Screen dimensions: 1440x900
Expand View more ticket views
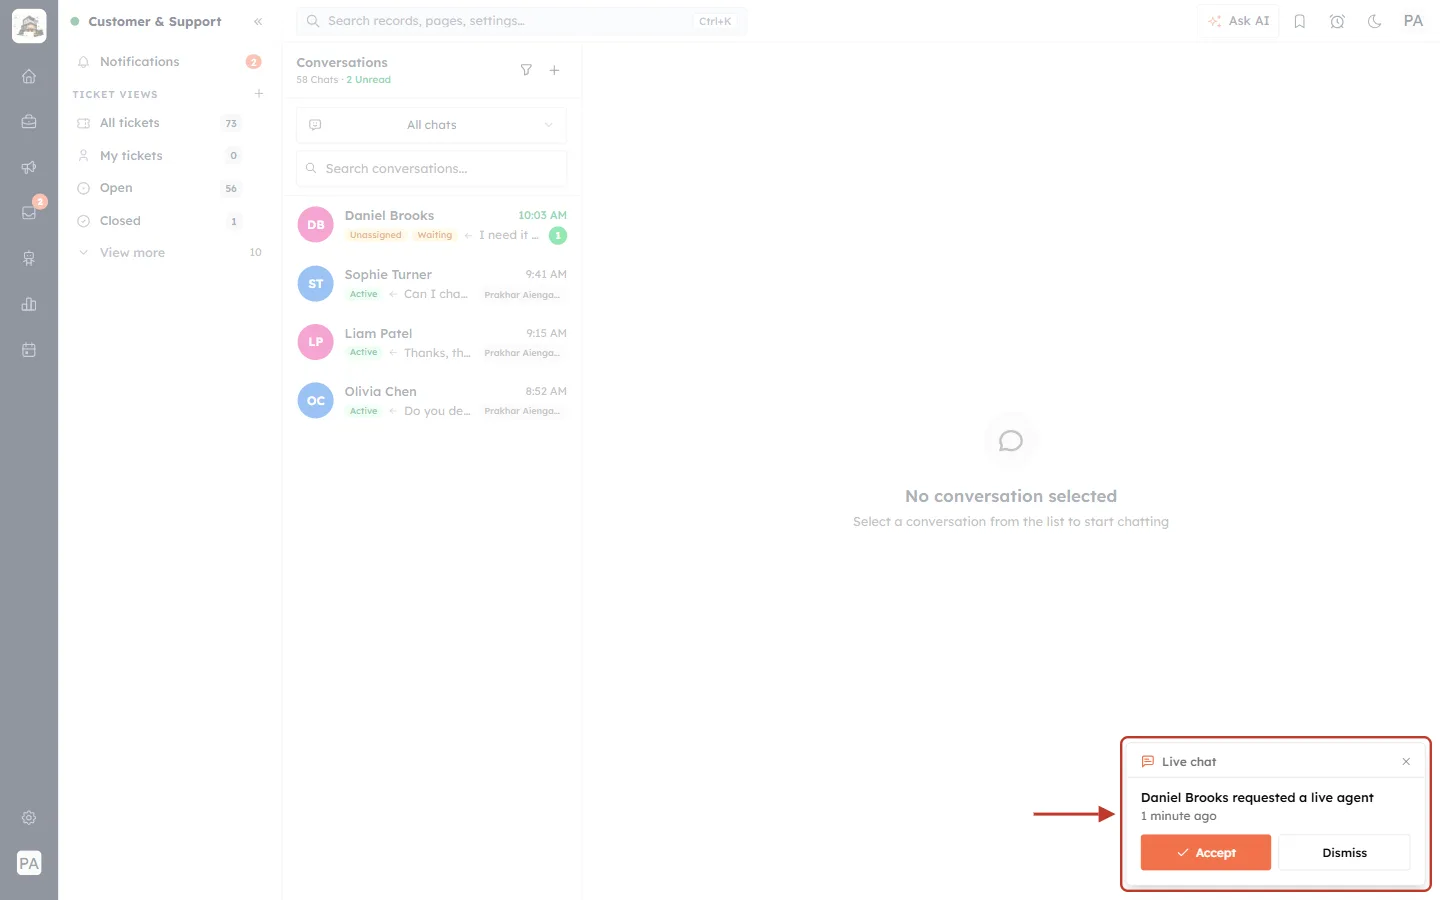[x=170, y=253]
